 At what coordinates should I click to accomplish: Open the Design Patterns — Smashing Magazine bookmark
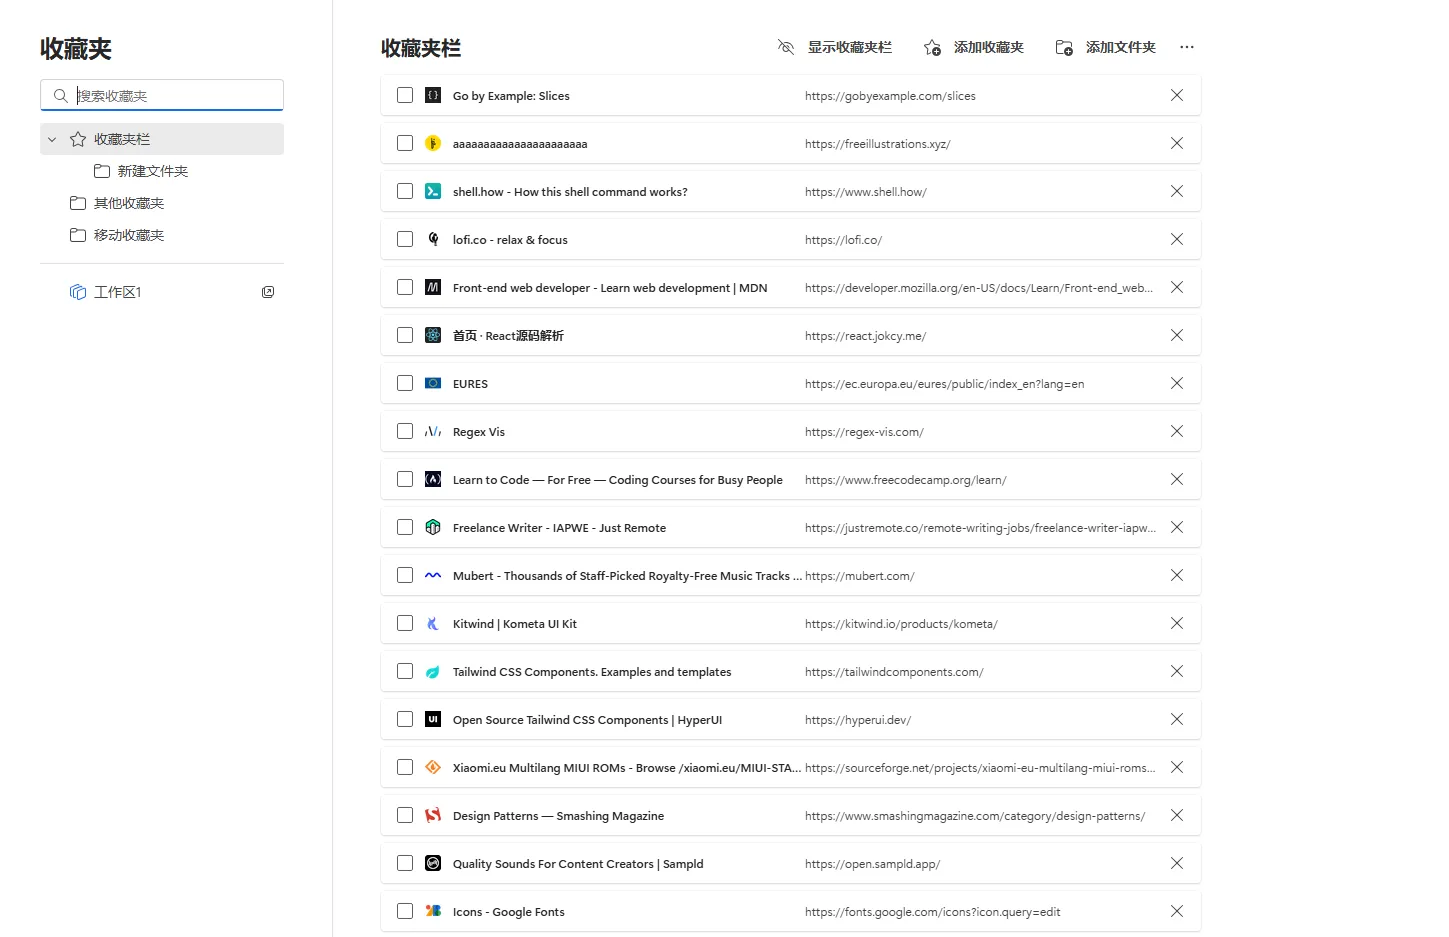click(558, 816)
